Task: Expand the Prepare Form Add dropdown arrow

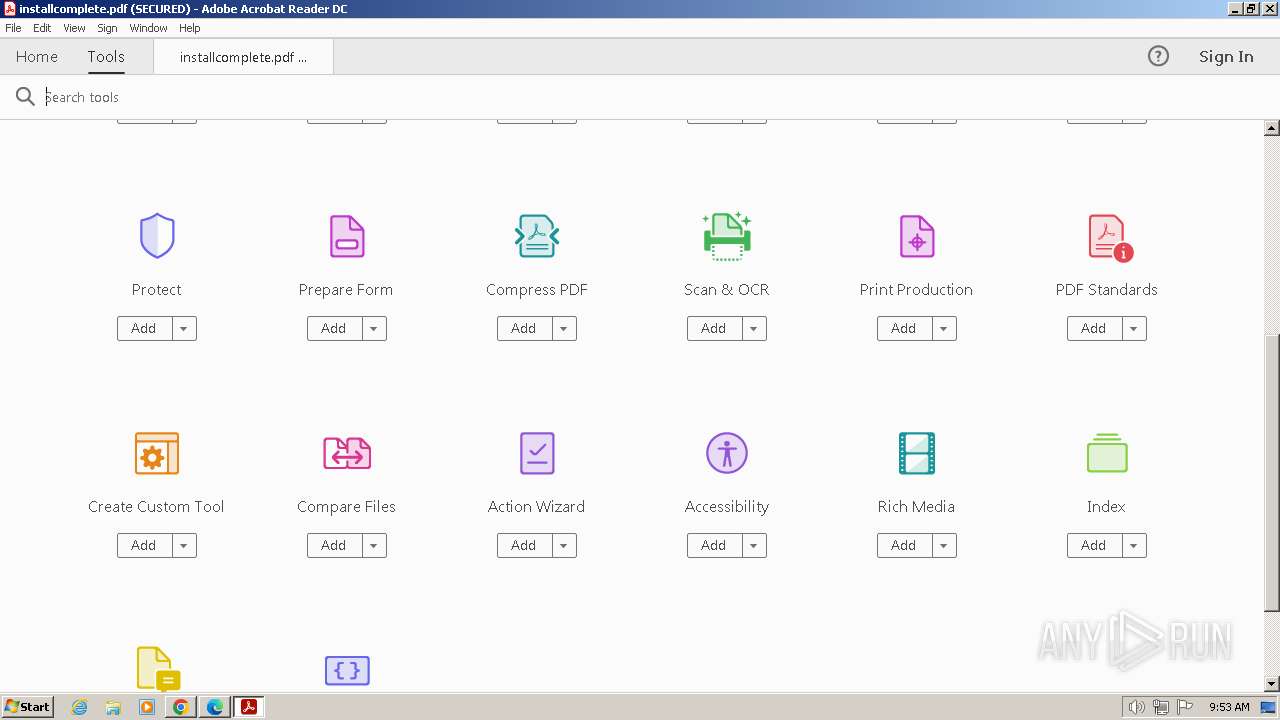Action: coord(374,328)
